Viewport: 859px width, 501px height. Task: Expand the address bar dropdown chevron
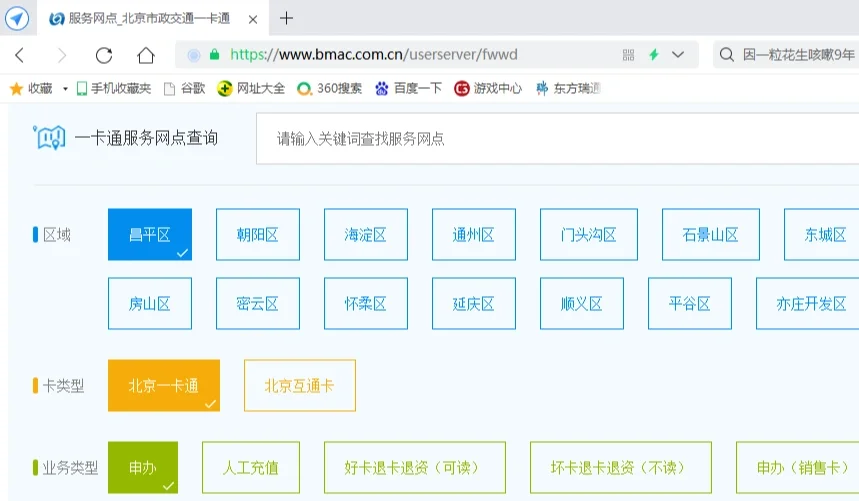[679, 55]
